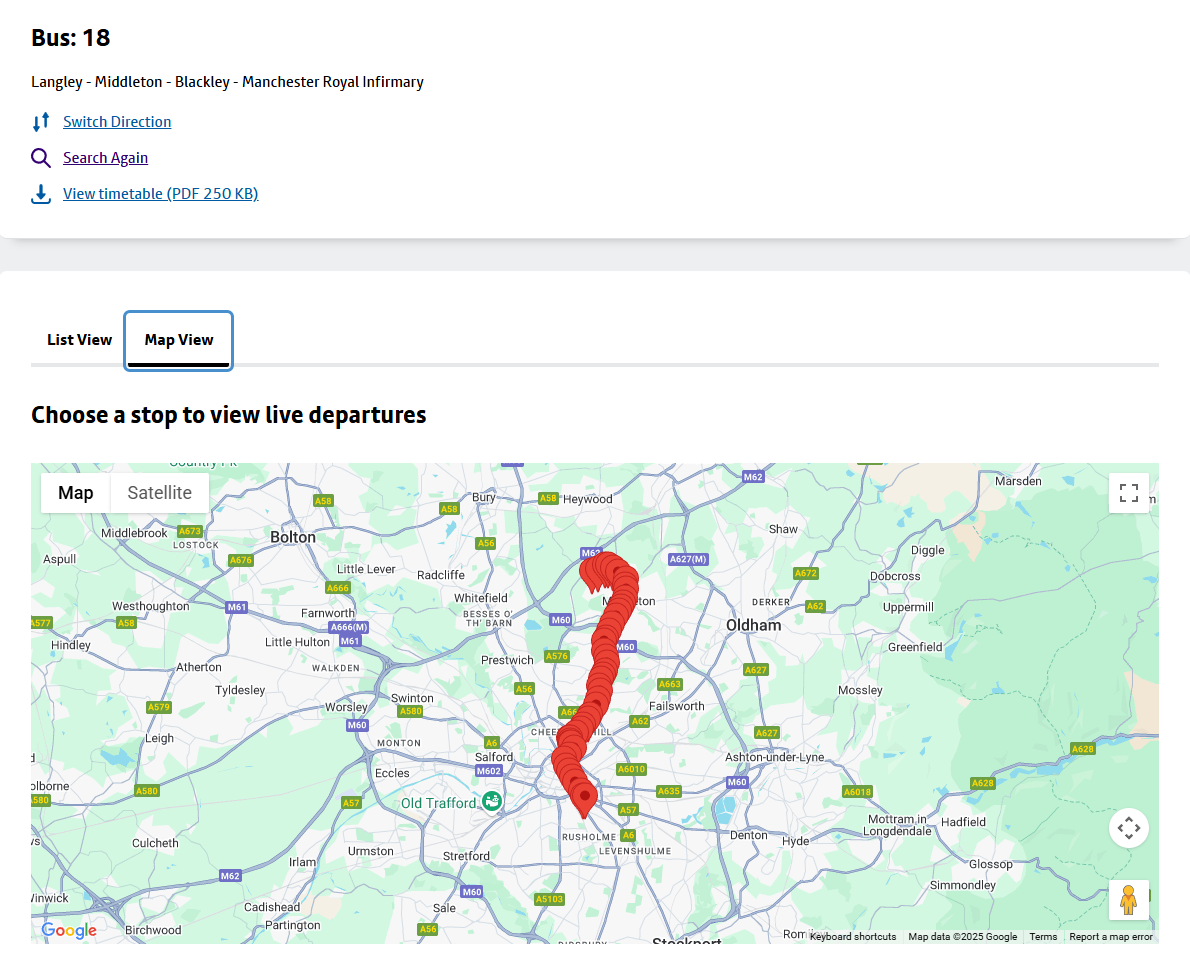
Task: Click the Old Trafford map label
Action: pyautogui.click(x=439, y=803)
